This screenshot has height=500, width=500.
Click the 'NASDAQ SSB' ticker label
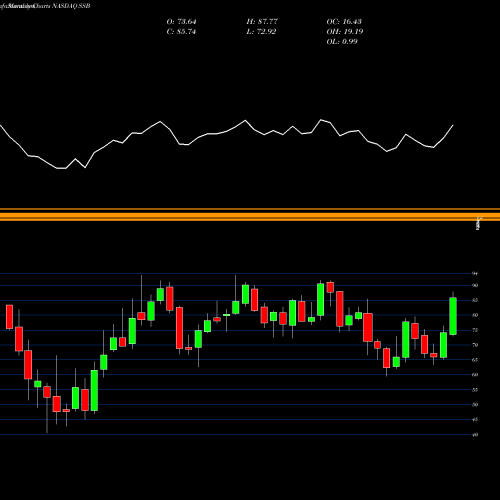coord(70,6)
